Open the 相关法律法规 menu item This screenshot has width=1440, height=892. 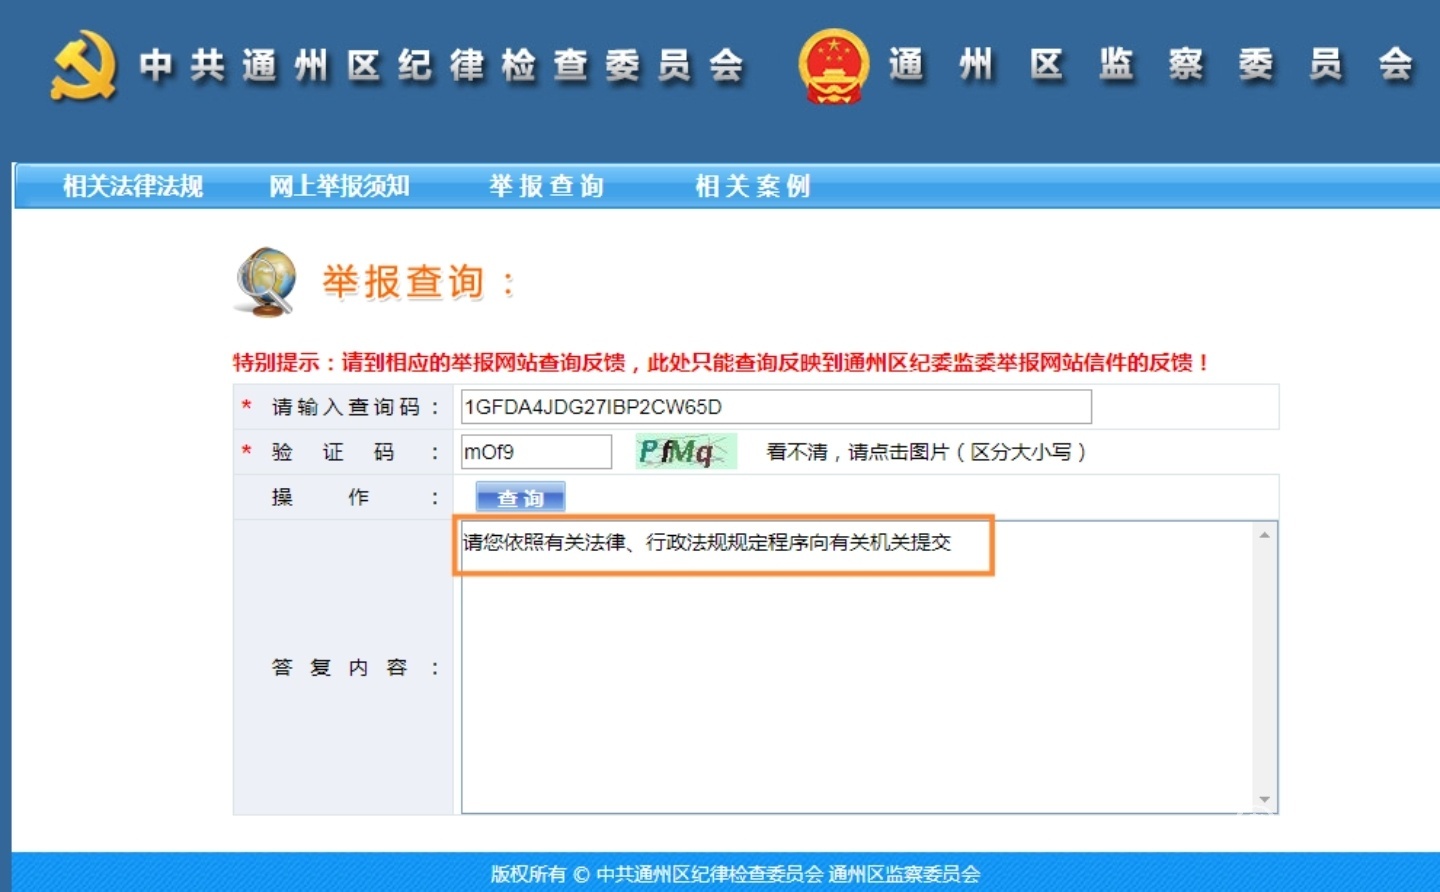pyautogui.click(x=133, y=186)
